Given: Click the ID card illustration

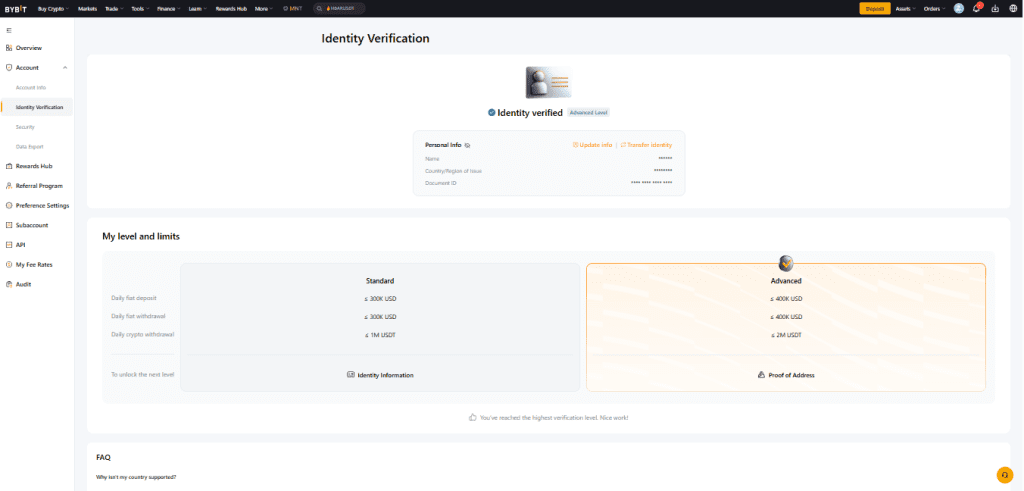Looking at the screenshot, I should point(549,82).
